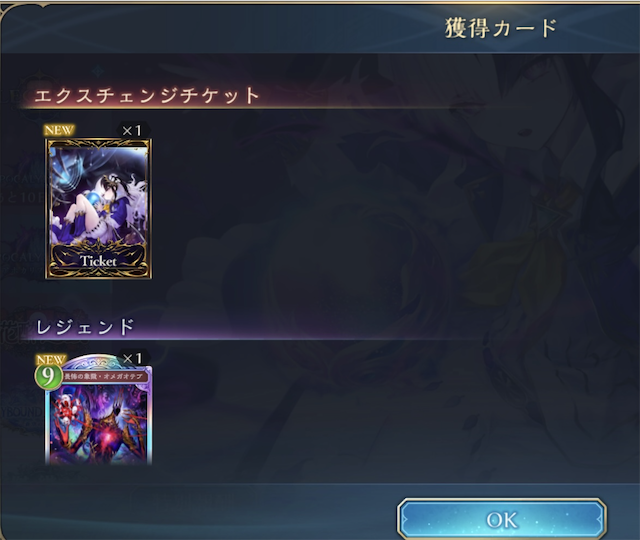Click the gold divider line under エクスチェンジチケット
Viewport: 640px width, 540px height.
(245, 108)
